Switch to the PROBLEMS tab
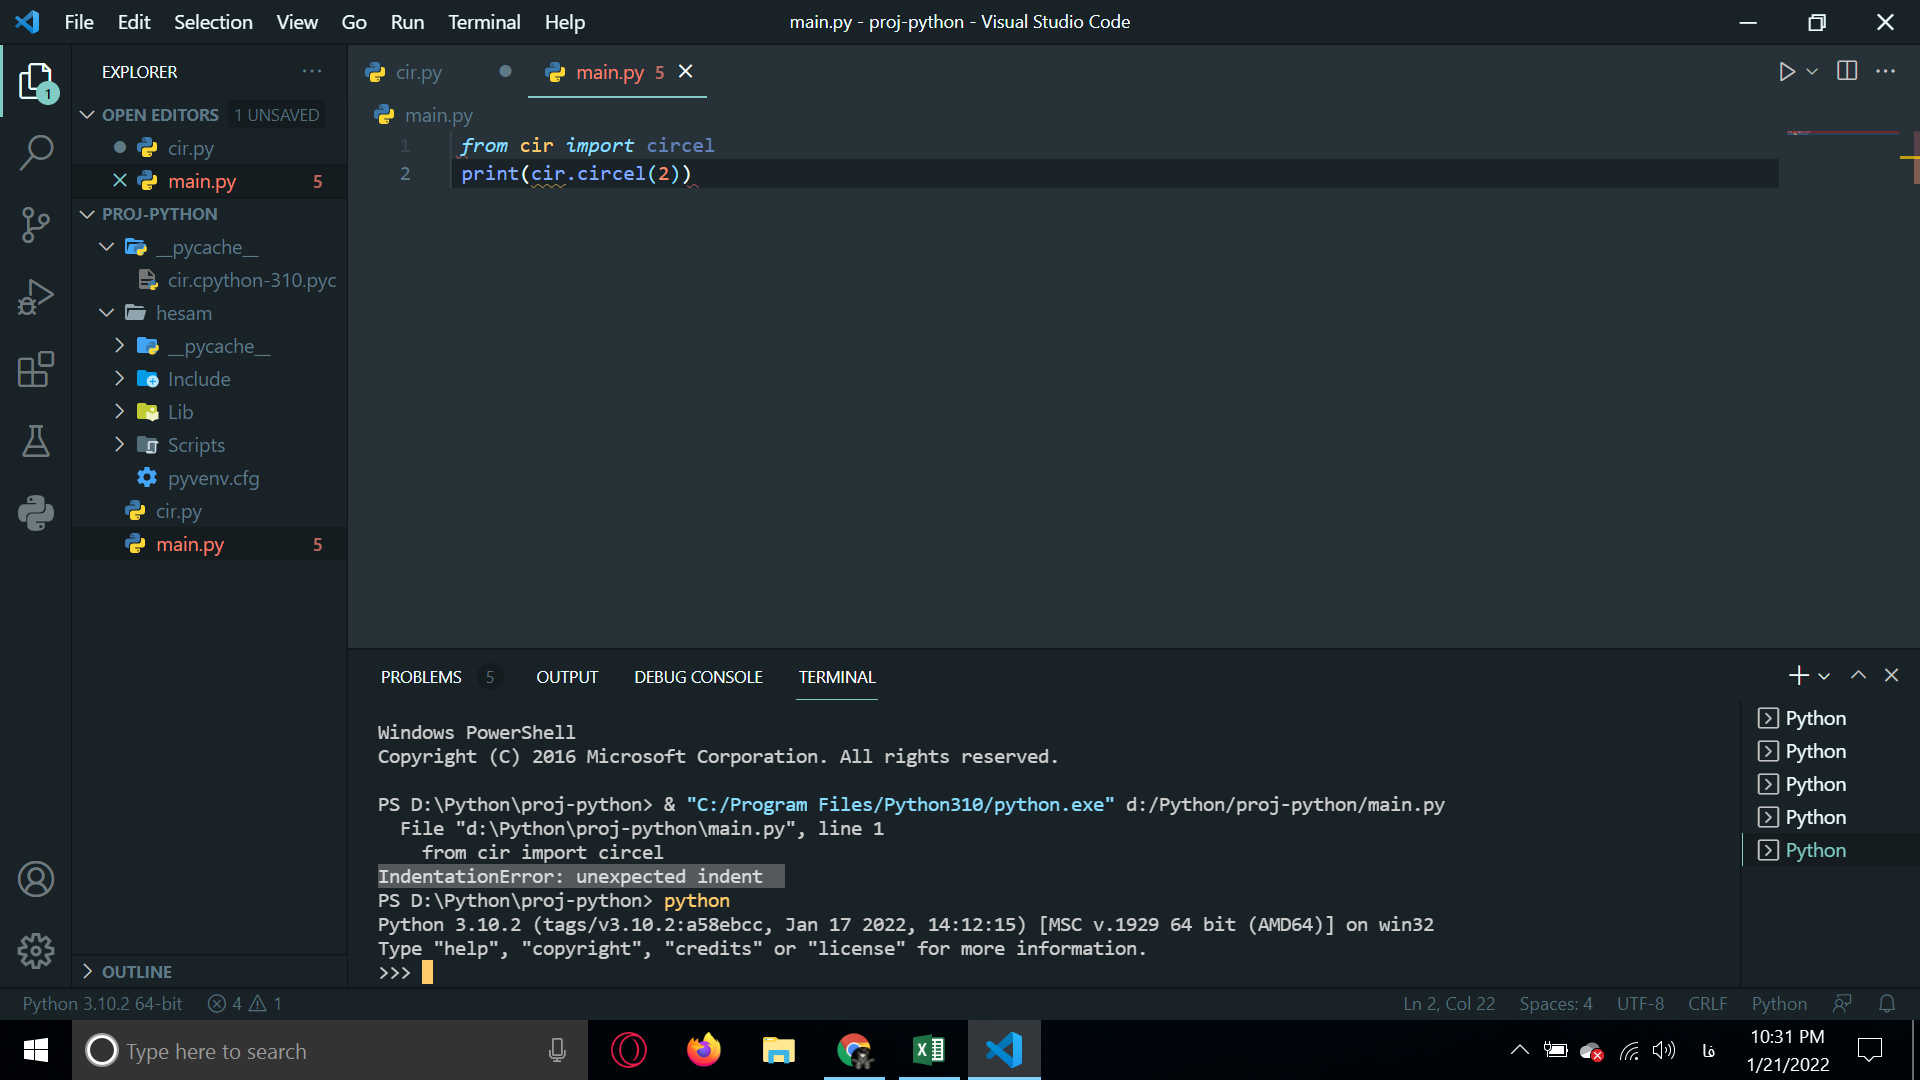Image resolution: width=1920 pixels, height=1080 pixels. 421,677
